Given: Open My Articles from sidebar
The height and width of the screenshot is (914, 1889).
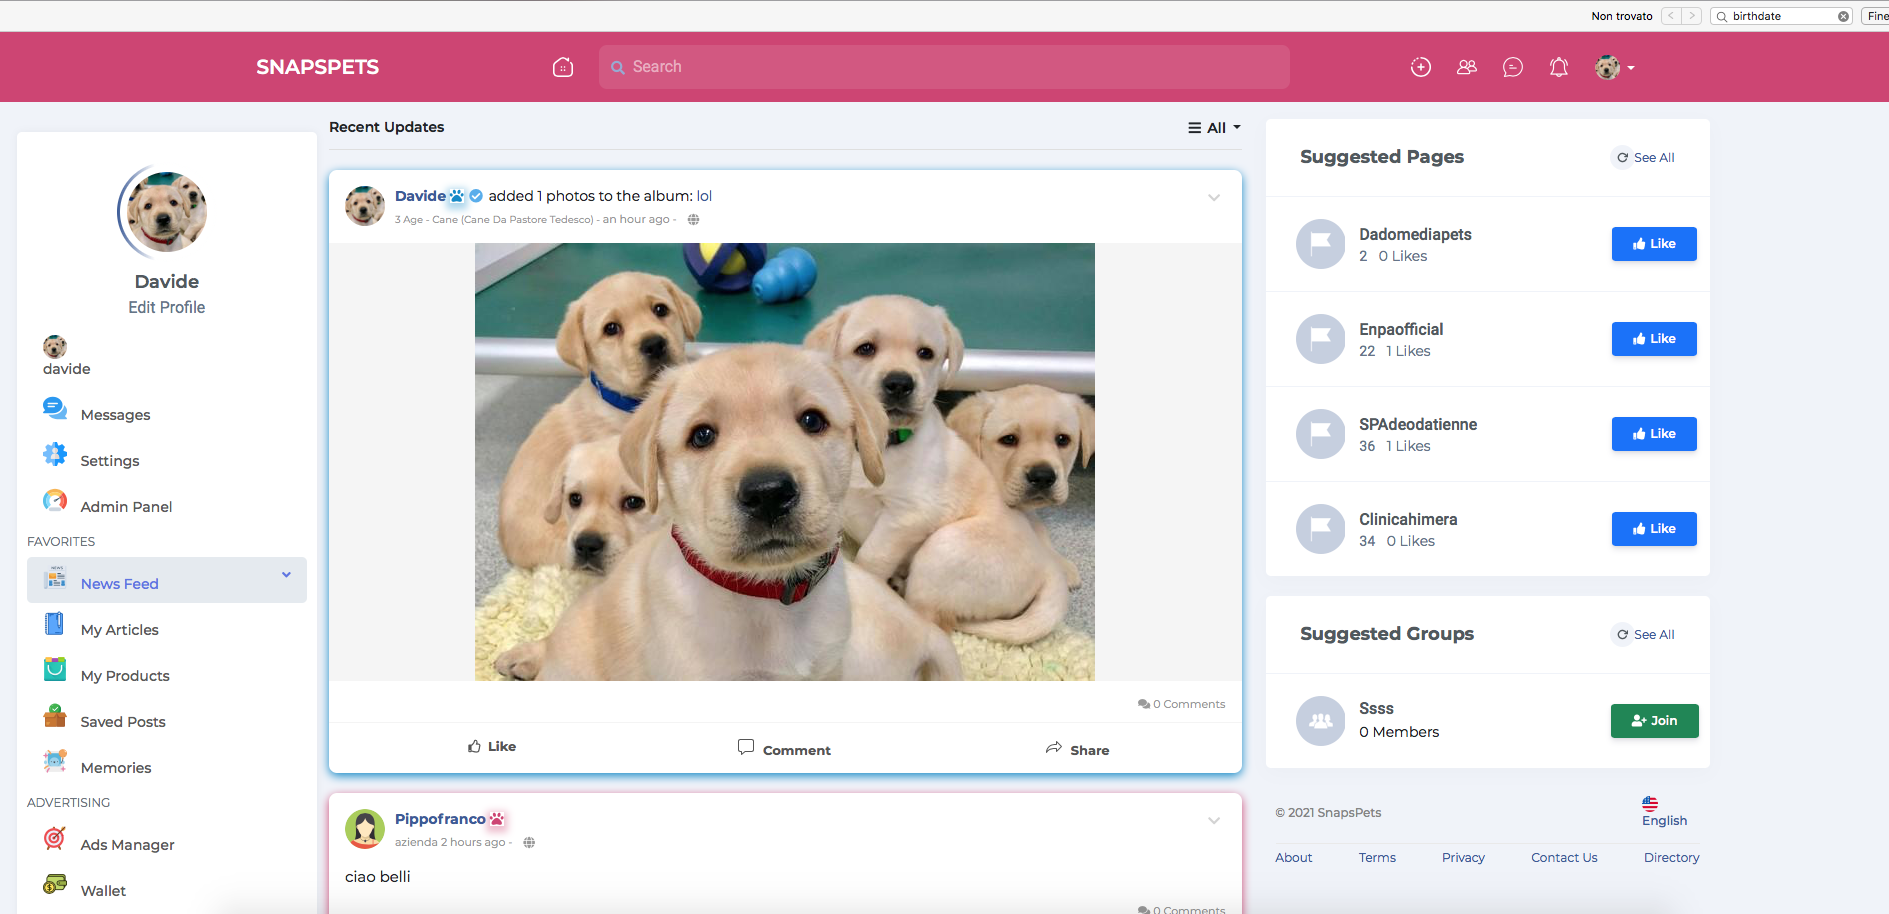Looking at the screenshot, I should click(x=119, y=630).
